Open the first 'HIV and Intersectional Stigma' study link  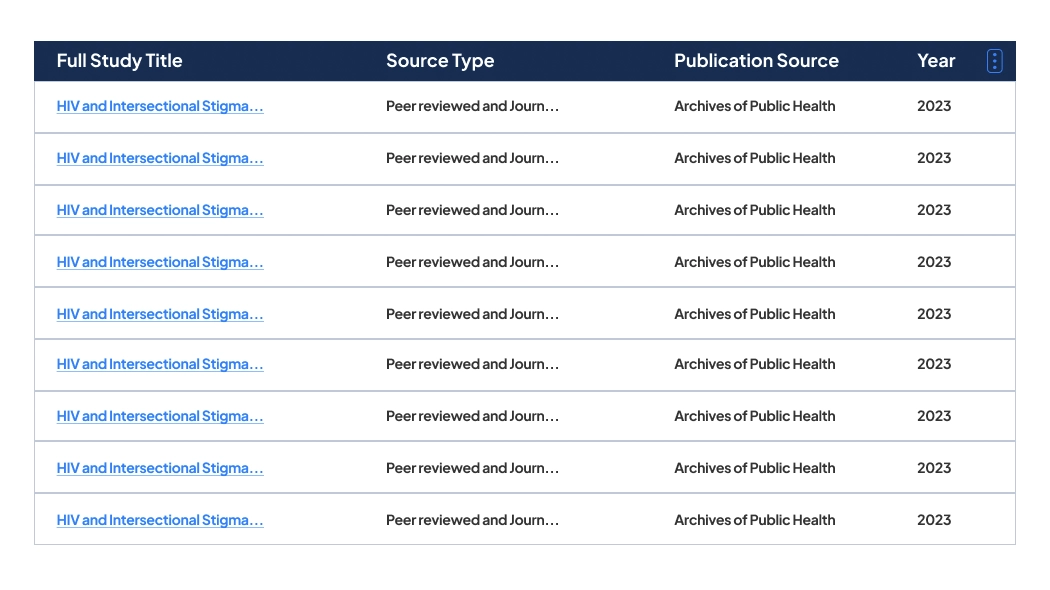click(160, 106)
